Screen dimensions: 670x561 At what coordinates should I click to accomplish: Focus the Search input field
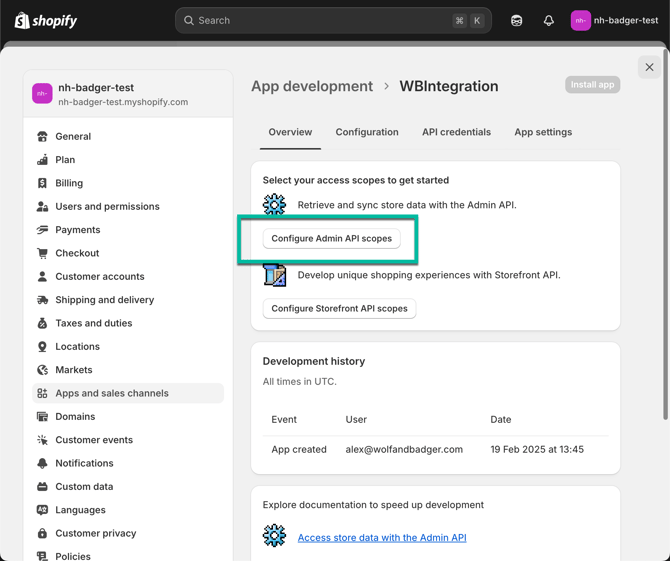point(333,21)
